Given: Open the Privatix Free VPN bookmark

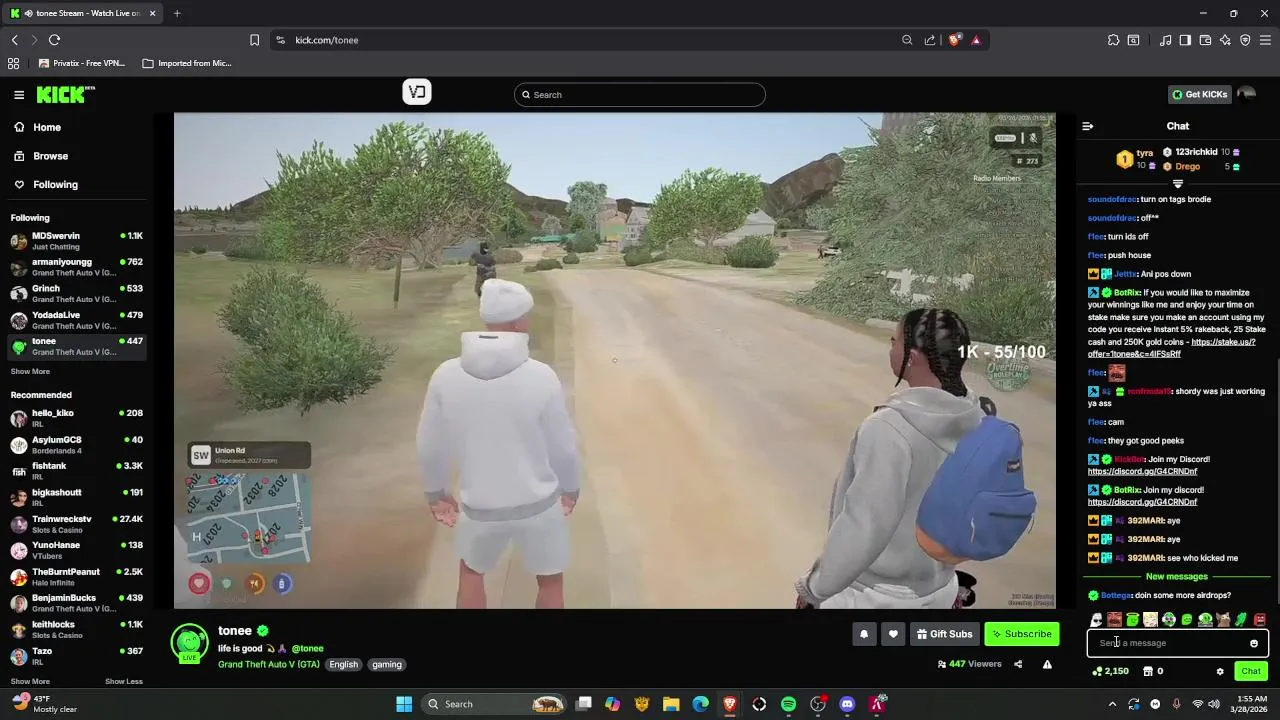Looking at the screenshot, I should (x=82, y=63).
